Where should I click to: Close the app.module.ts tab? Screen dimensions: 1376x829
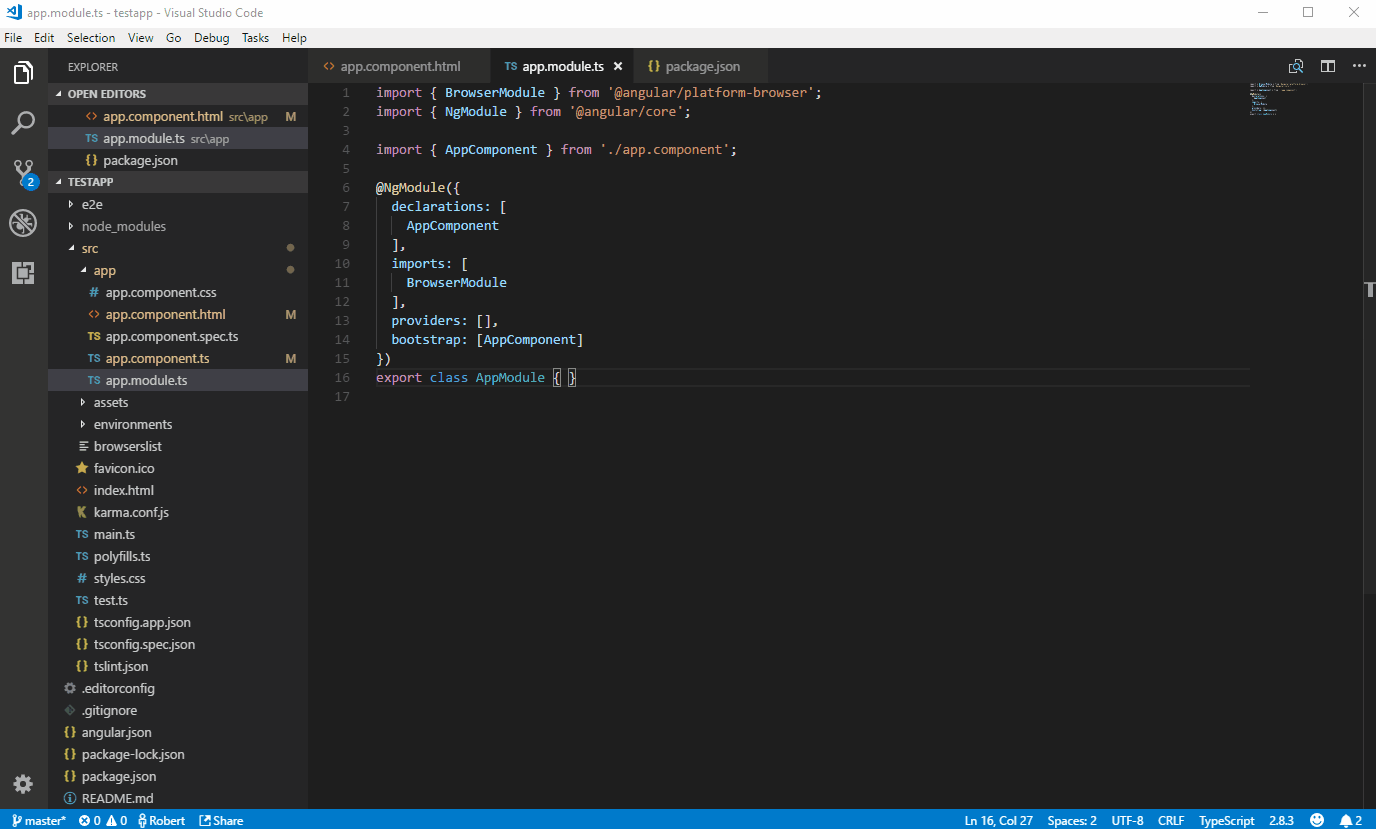click(618, 67)
